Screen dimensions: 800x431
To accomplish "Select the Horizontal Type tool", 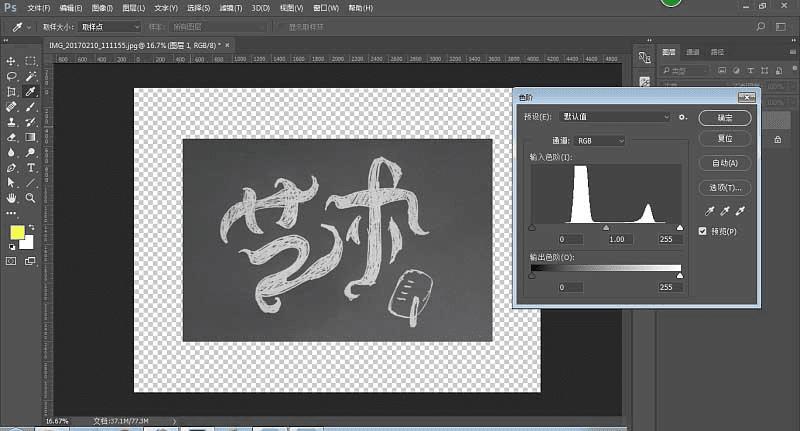I will click(x=30, y=168).
